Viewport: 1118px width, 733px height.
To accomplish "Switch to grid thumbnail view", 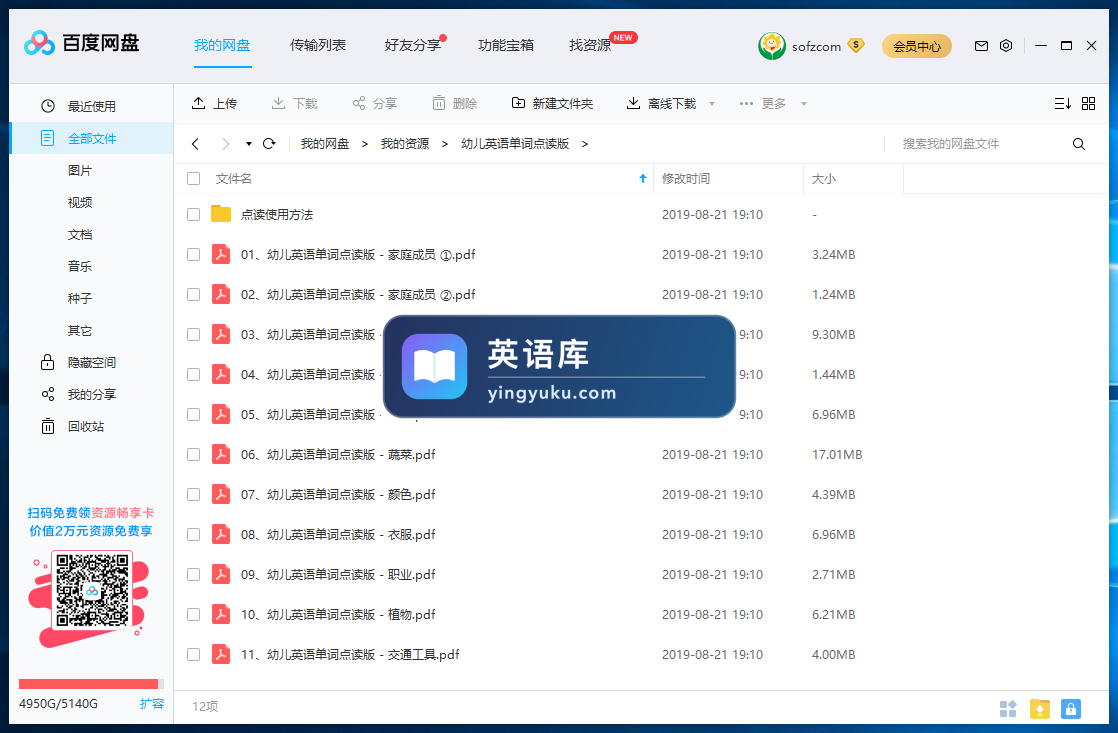I will 1088,103.
